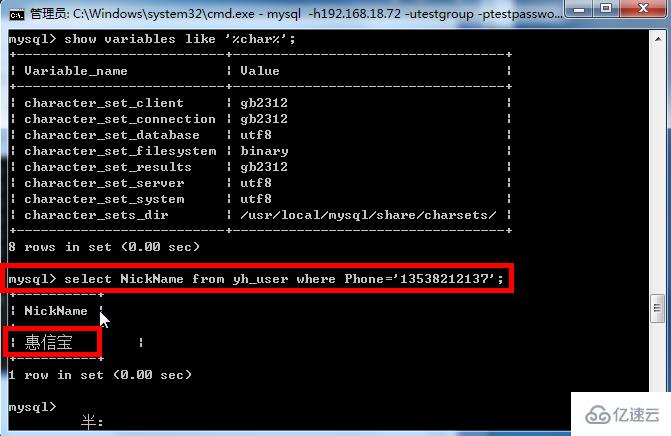Click the window title bar text

(x=296, y=14)
